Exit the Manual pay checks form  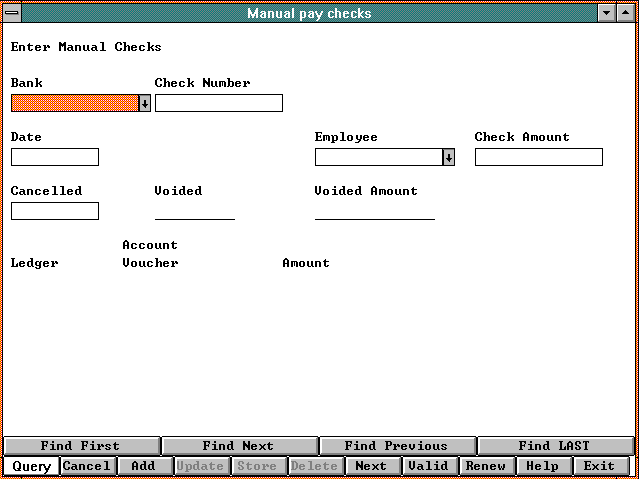tap(600, 466)
